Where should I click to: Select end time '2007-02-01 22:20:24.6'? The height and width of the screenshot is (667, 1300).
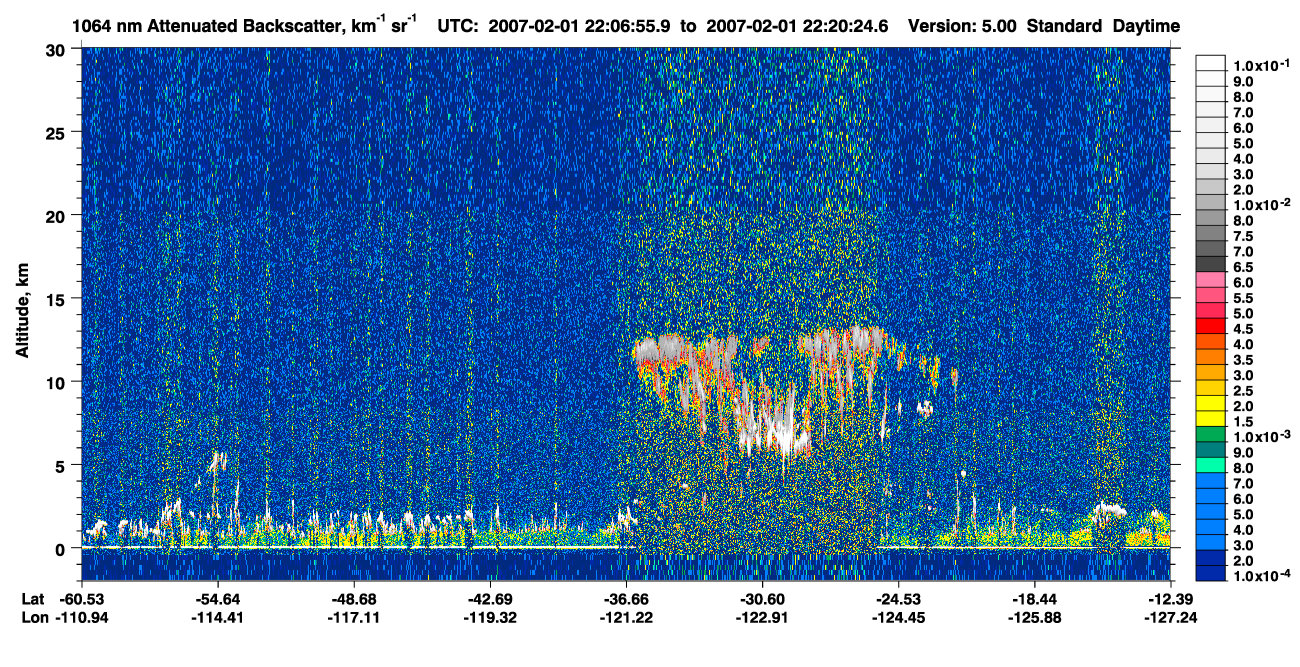[797, 26]
